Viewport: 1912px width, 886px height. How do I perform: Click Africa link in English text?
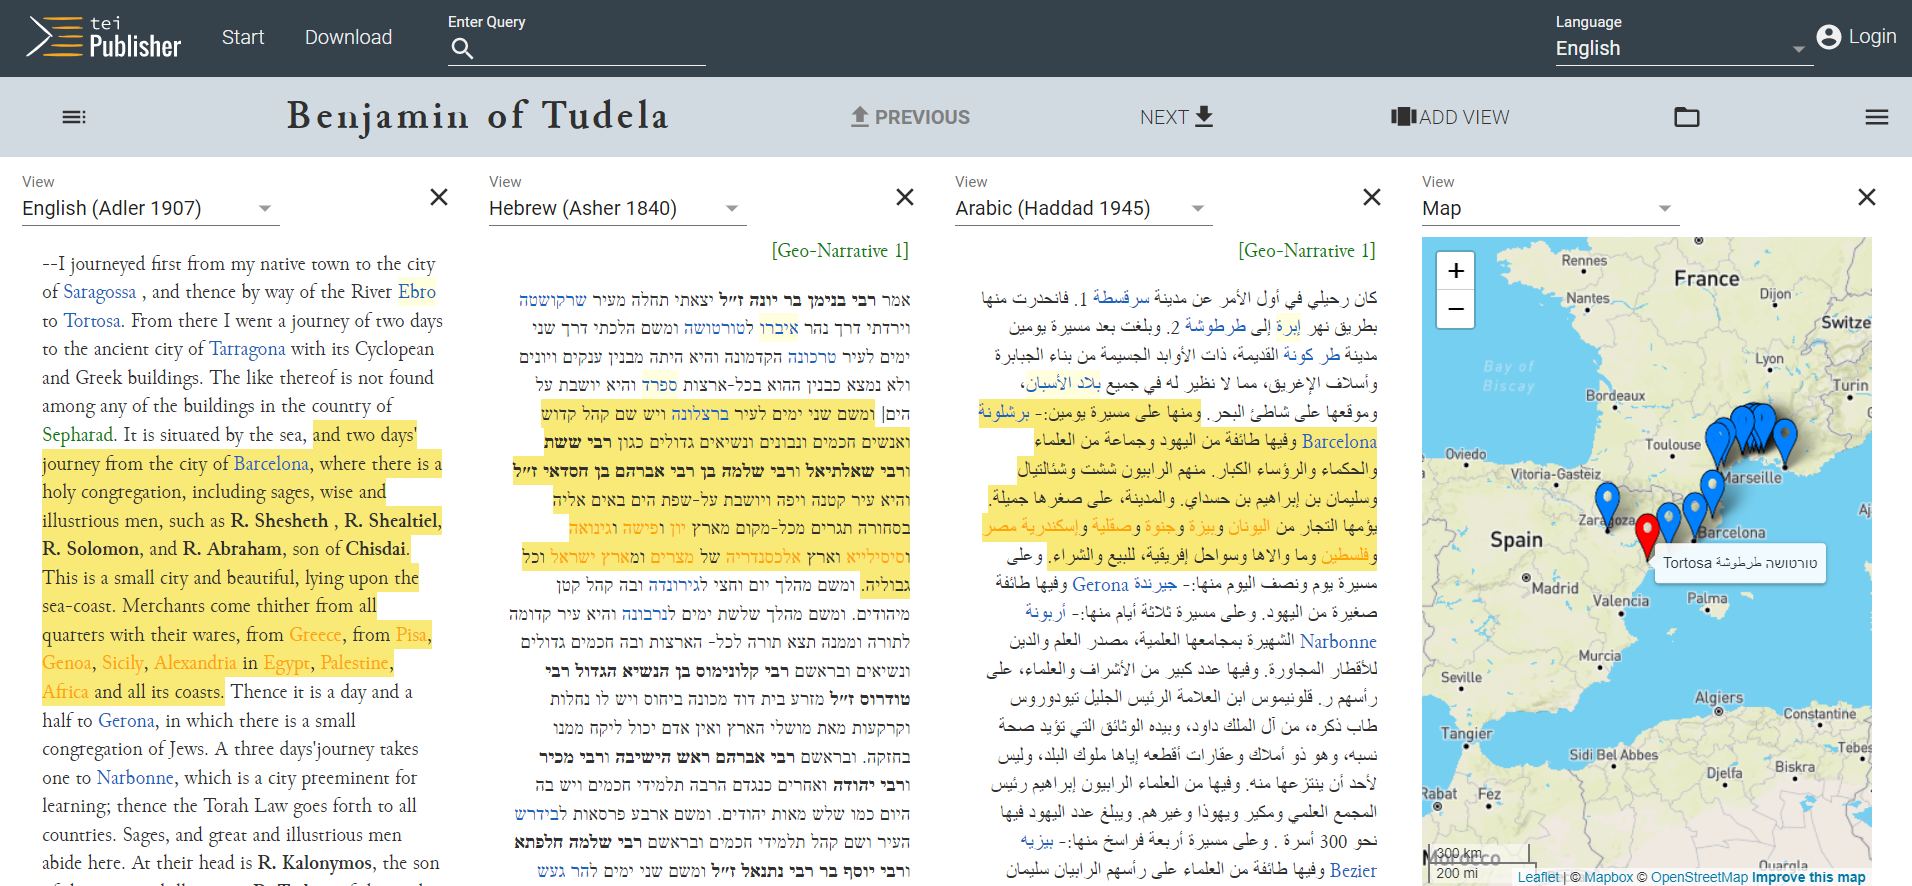click(x=65, y=692)
